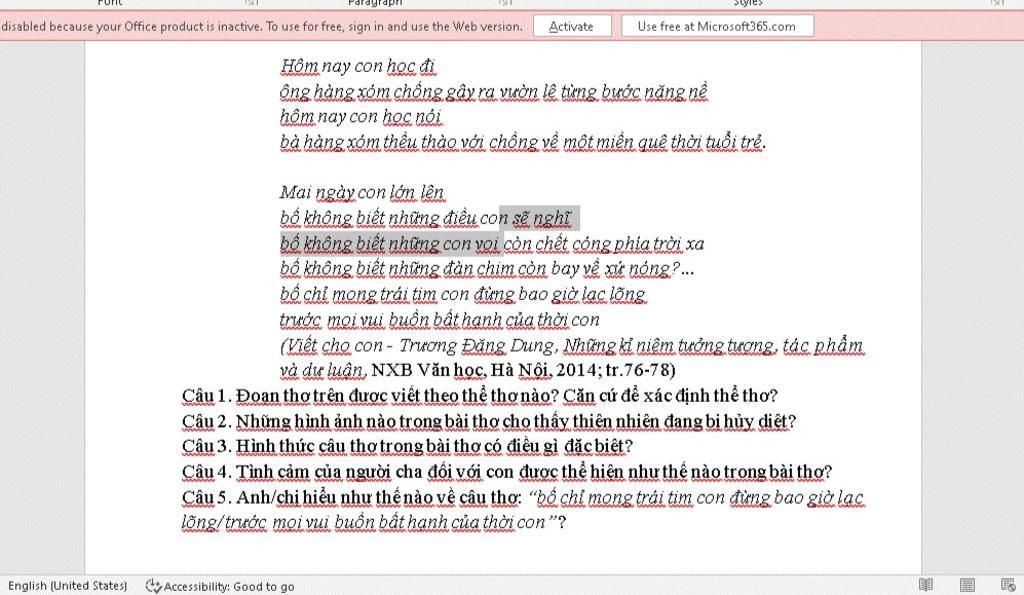Click the line about "đàn chim còn bay về"

(487, 269)
